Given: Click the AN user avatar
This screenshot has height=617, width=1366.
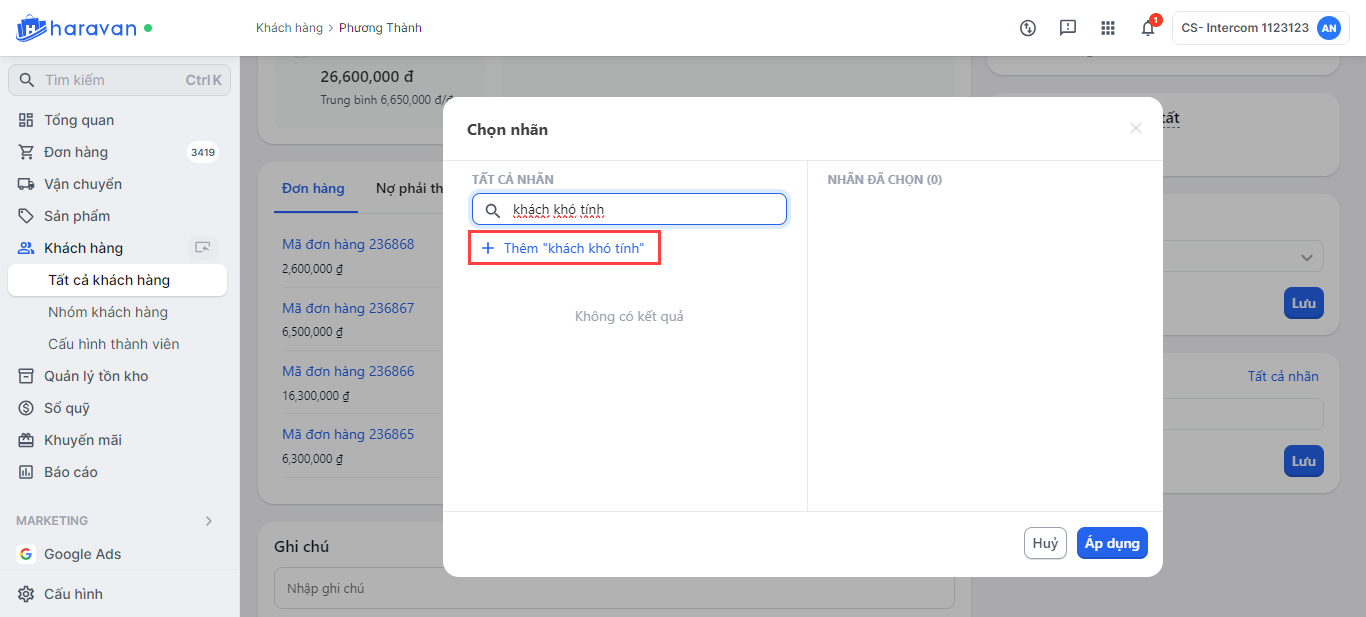Looking at the screenshot, I should coord(1328,28).
